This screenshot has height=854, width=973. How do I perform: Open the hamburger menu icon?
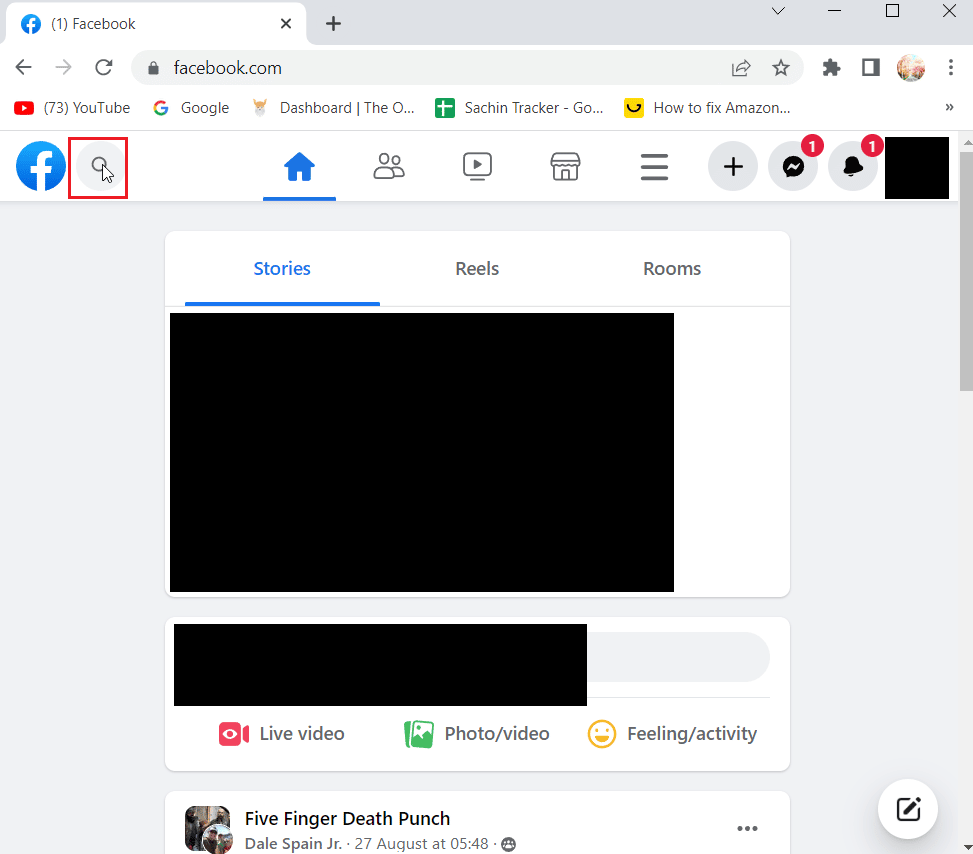tap(654, 167)
